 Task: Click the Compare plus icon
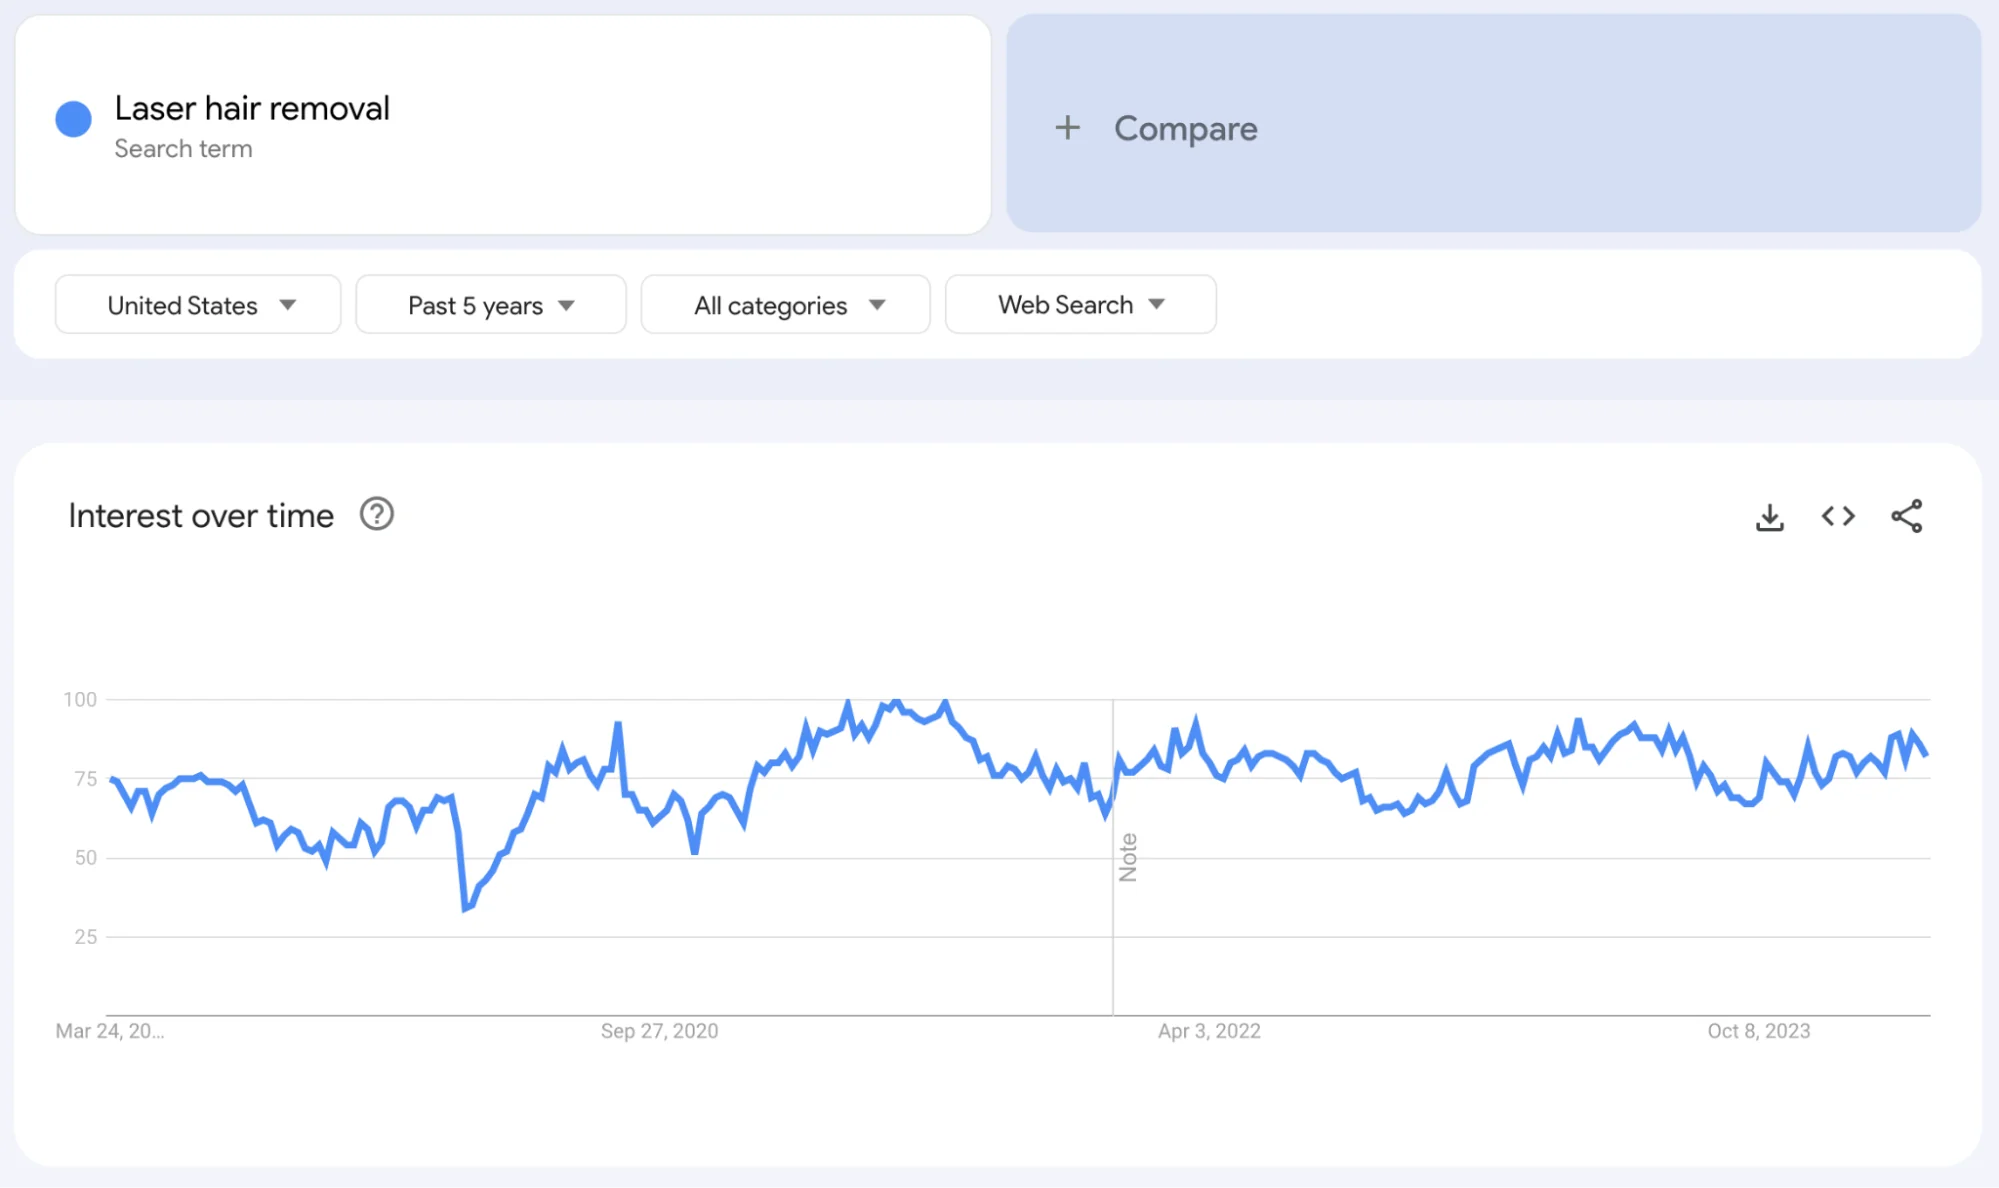click(x=1067, y=127)
